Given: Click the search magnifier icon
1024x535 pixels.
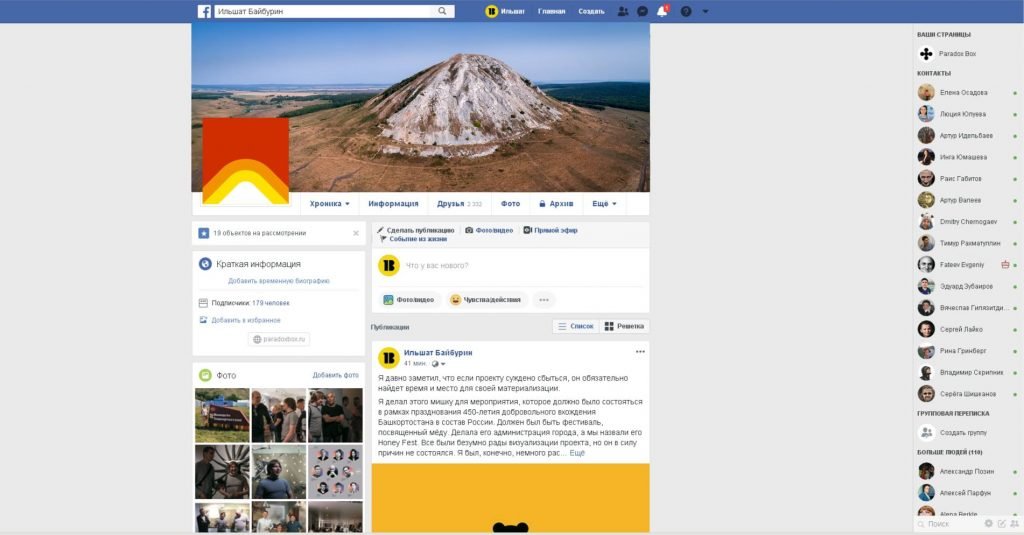Looking at the screenshot, I should pos(443,11).
